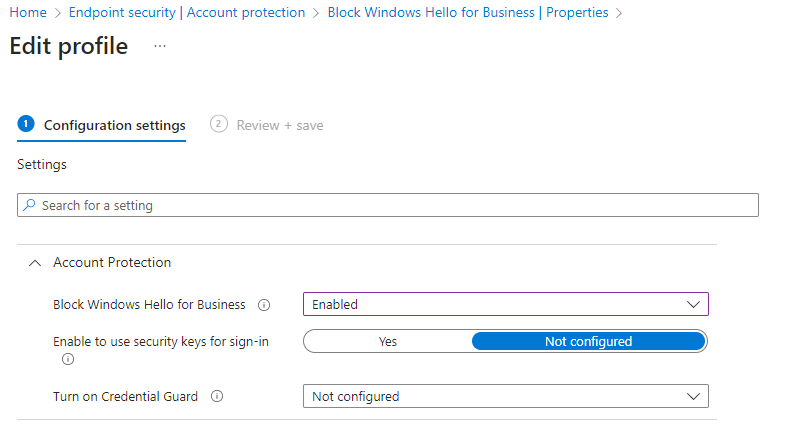Navigate to Home breadcrumb
Image resolution: width=803 pixels, height=425 pixels.
[x=27, y=13]
